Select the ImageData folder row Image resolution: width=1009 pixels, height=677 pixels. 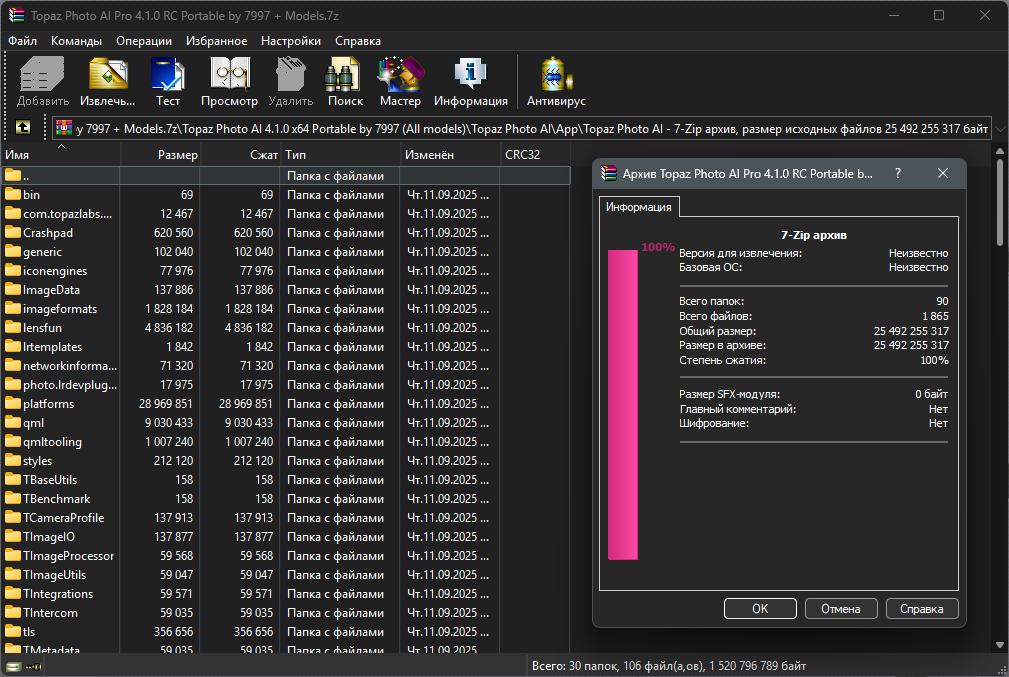click(x=285, y=290)
